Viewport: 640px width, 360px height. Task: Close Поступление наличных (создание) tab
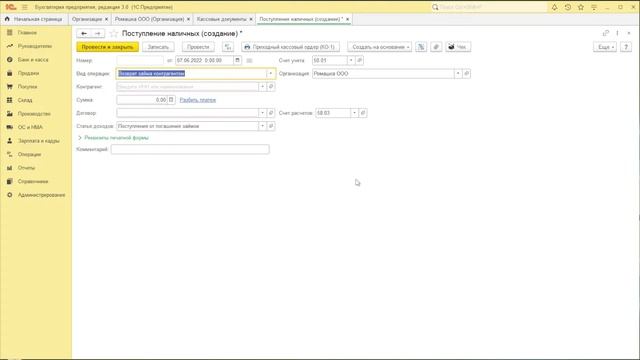click(x=348, y=19)
